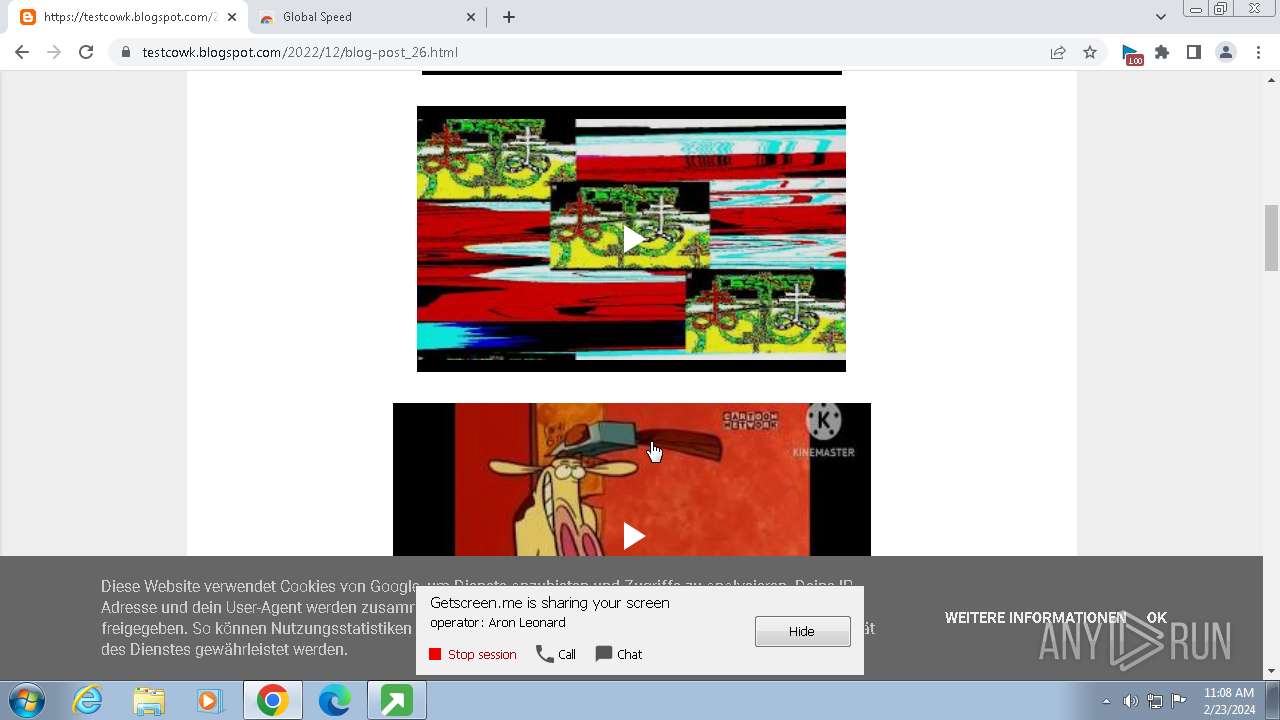Go forward with the forward arrow
This screenshot has width=1280, height=720.
click(x=54, y=52)
